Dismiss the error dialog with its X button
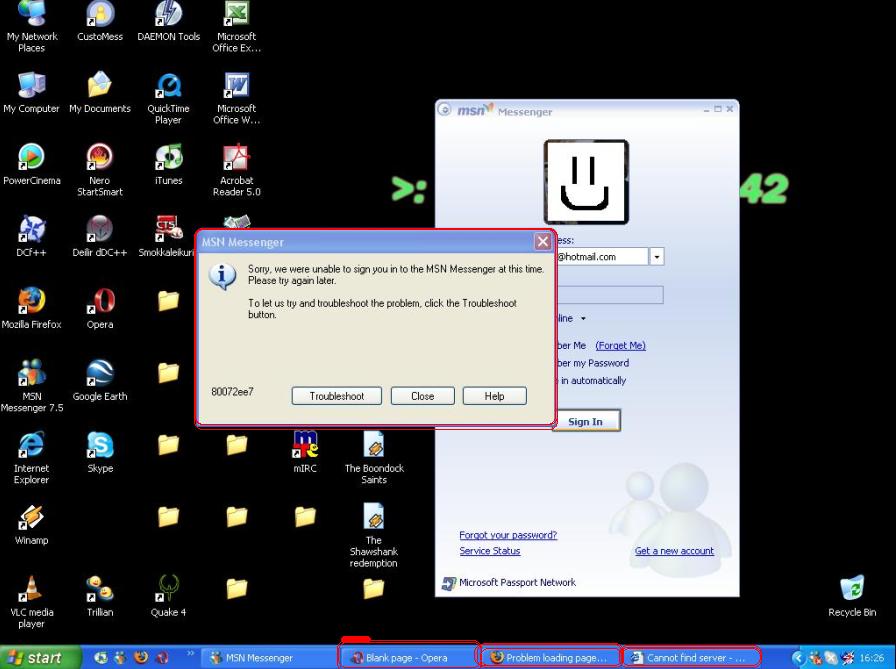The width and height of the screenshot is (896, 669). (x=542, y=242)
